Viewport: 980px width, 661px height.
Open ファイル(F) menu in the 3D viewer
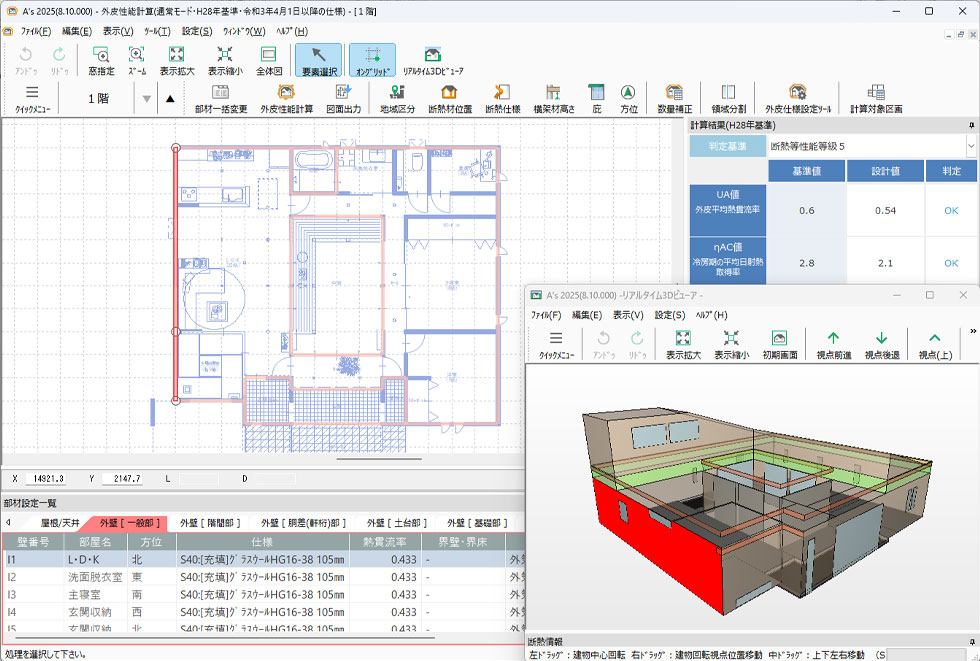tap(546, 316)
